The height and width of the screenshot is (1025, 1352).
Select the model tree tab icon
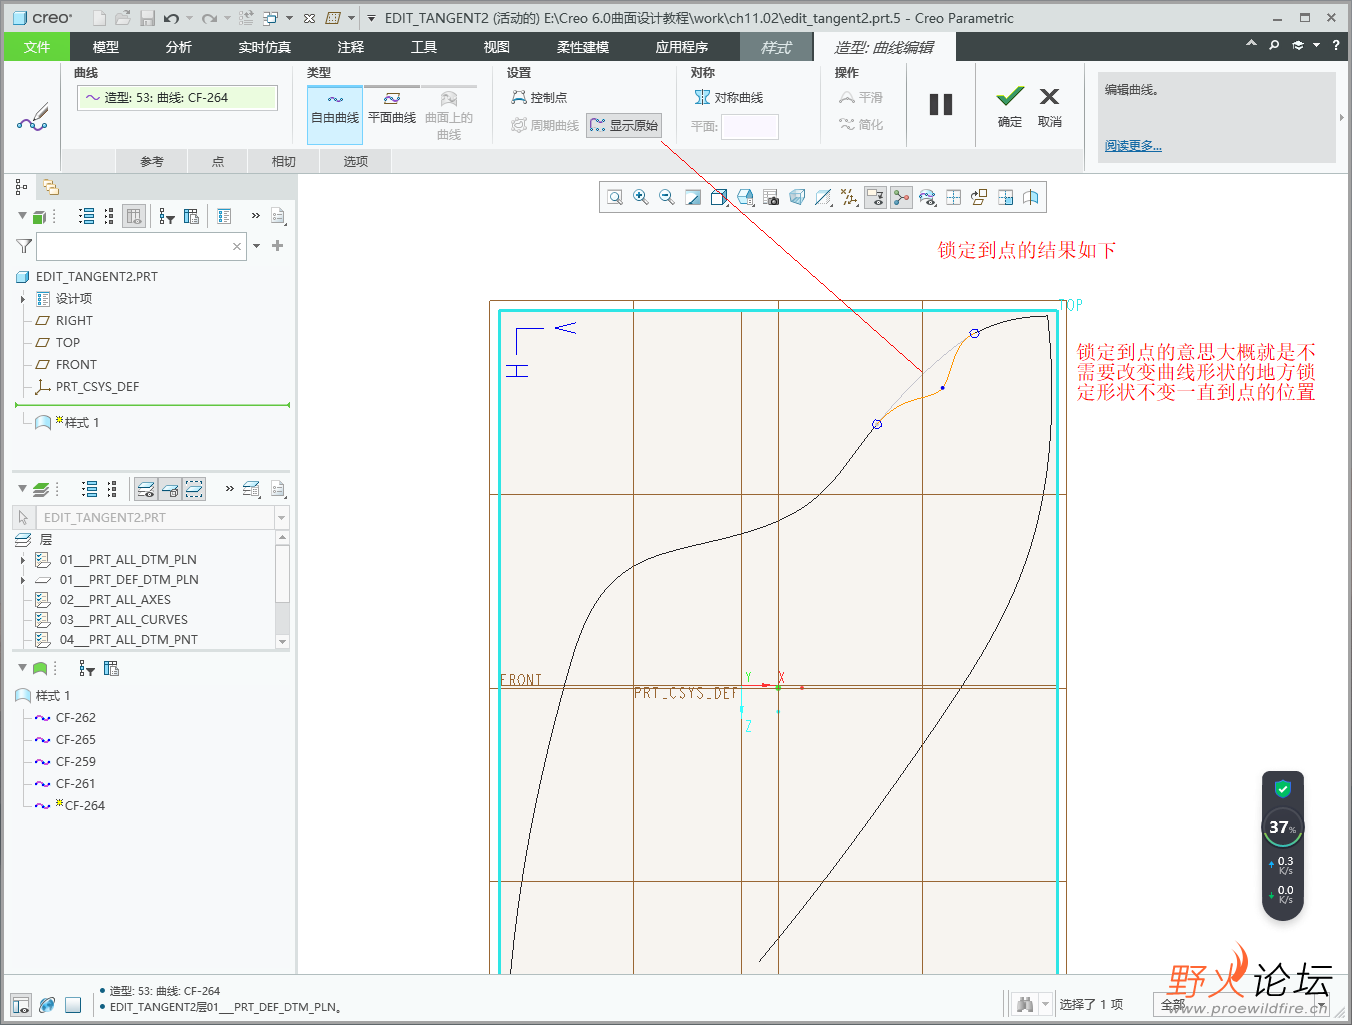click(21, 187)
